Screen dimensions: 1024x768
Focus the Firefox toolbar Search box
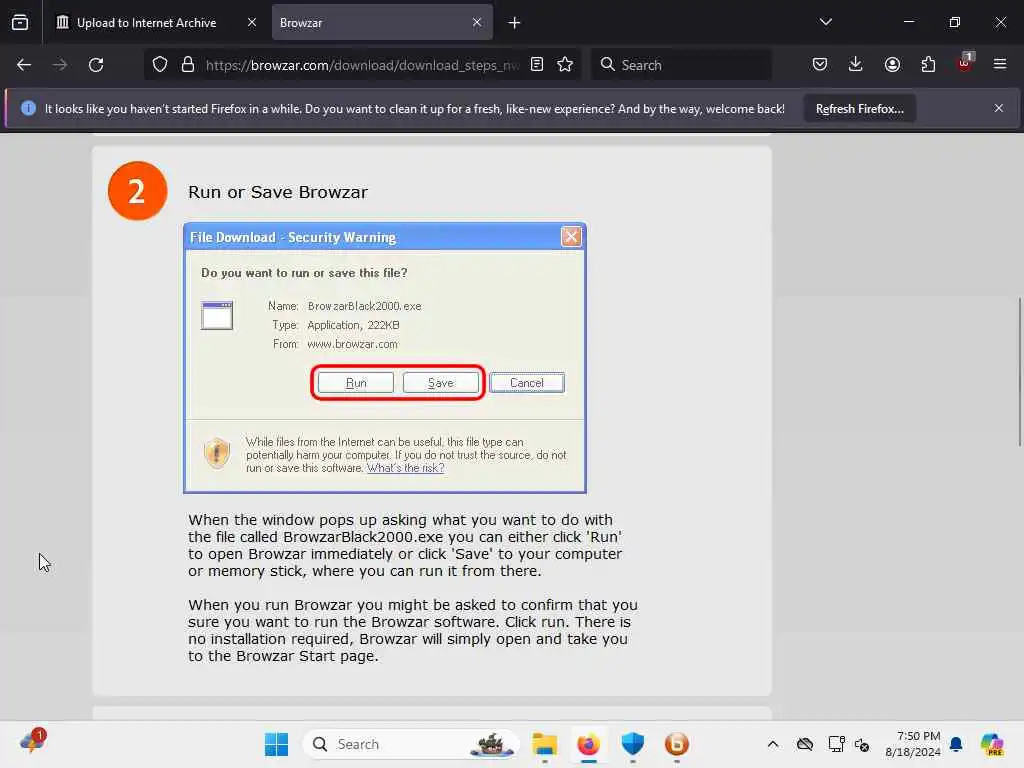tap(680, 65)
